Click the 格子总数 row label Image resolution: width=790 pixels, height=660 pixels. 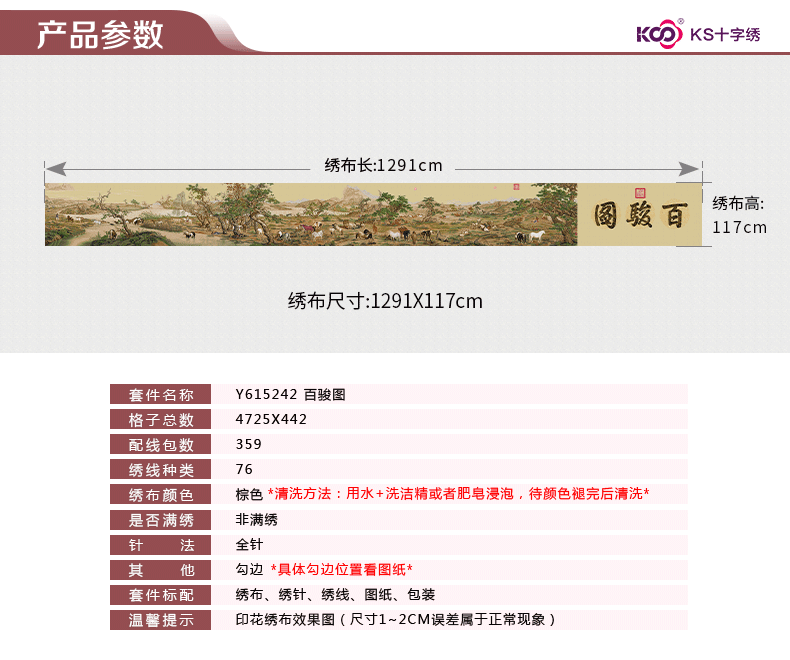[161, 419]
